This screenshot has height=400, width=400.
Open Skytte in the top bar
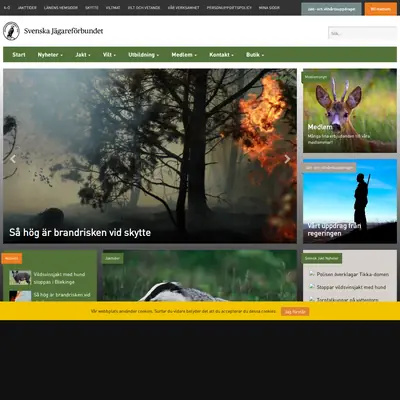pos(92,8)
